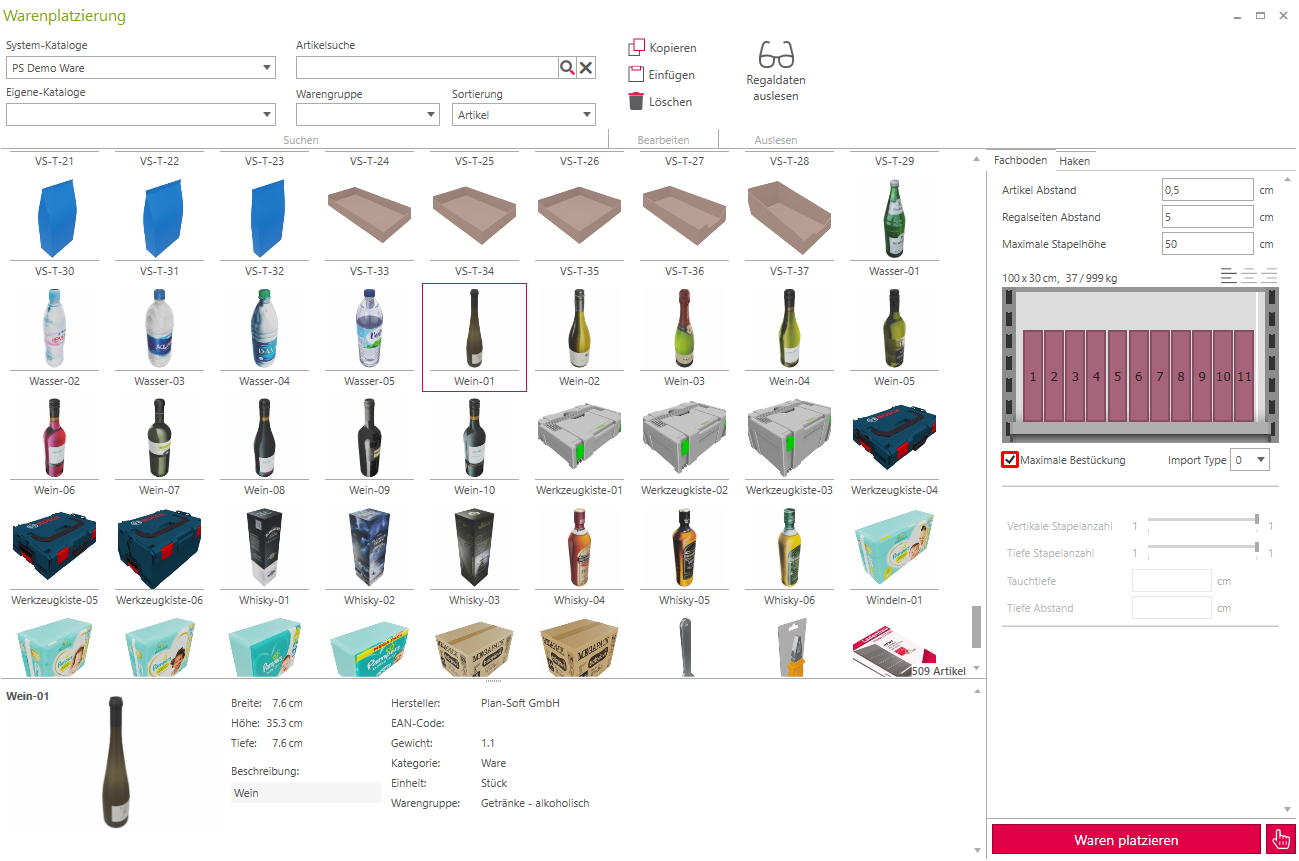Select left alignment icon above shelf preview

click(x=1228, y=276)
